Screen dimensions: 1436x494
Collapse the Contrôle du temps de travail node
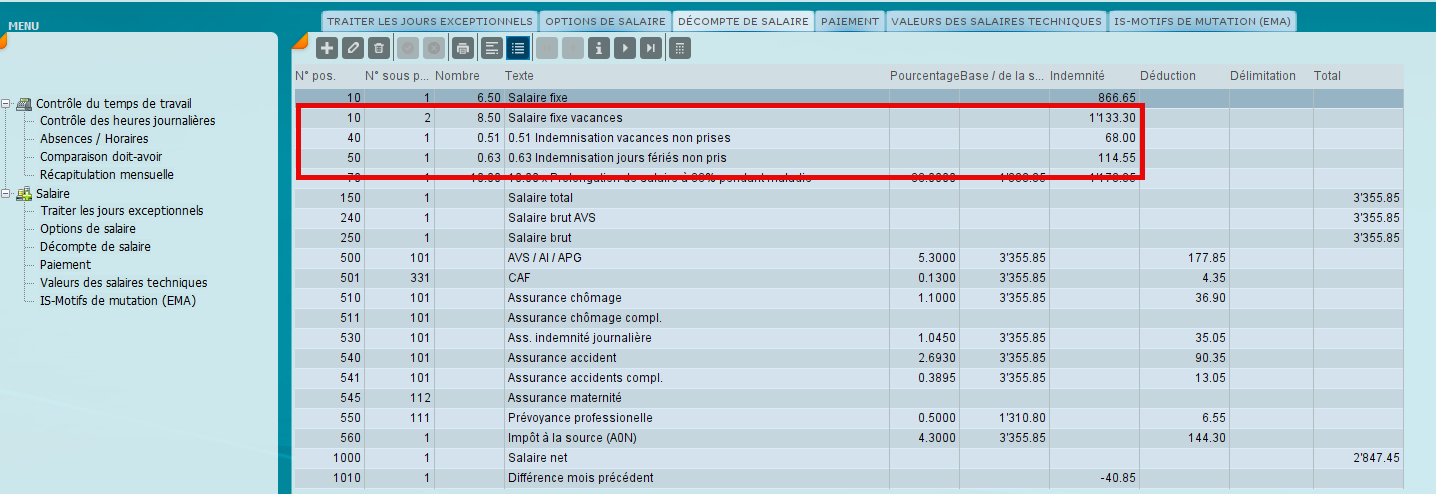point(7,103)
